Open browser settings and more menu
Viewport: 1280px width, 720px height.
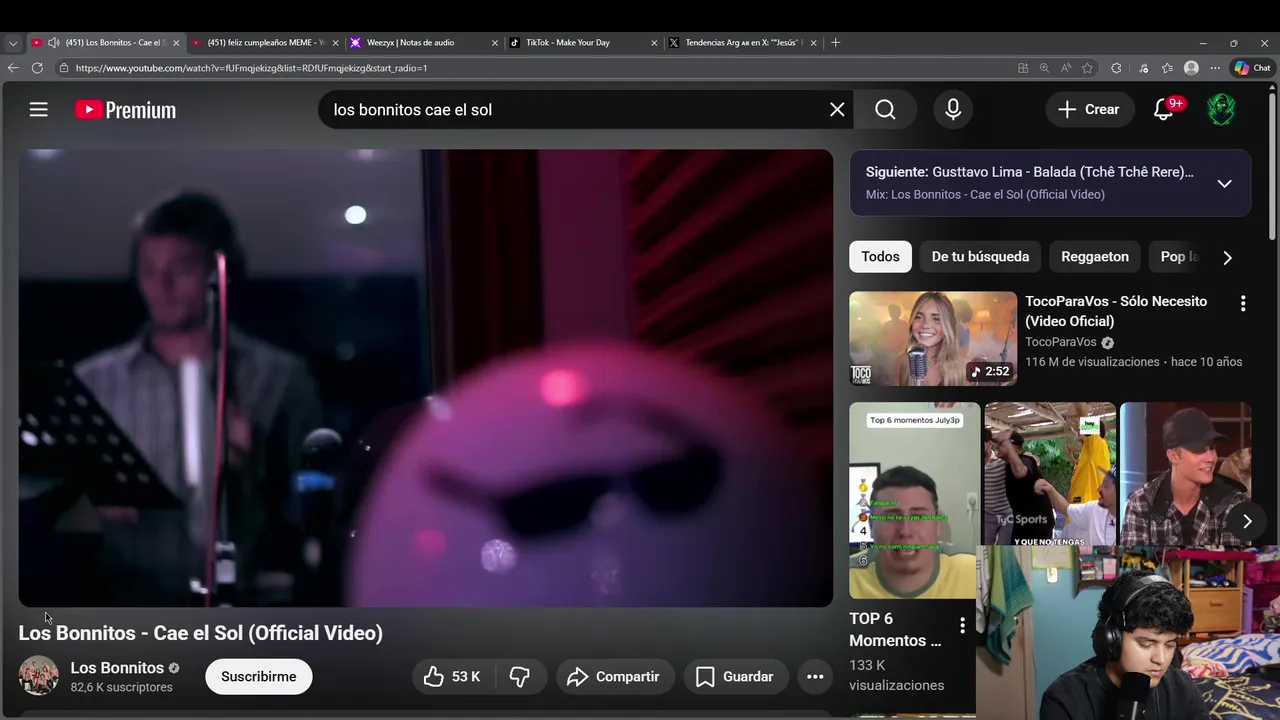coord(1215,68)
